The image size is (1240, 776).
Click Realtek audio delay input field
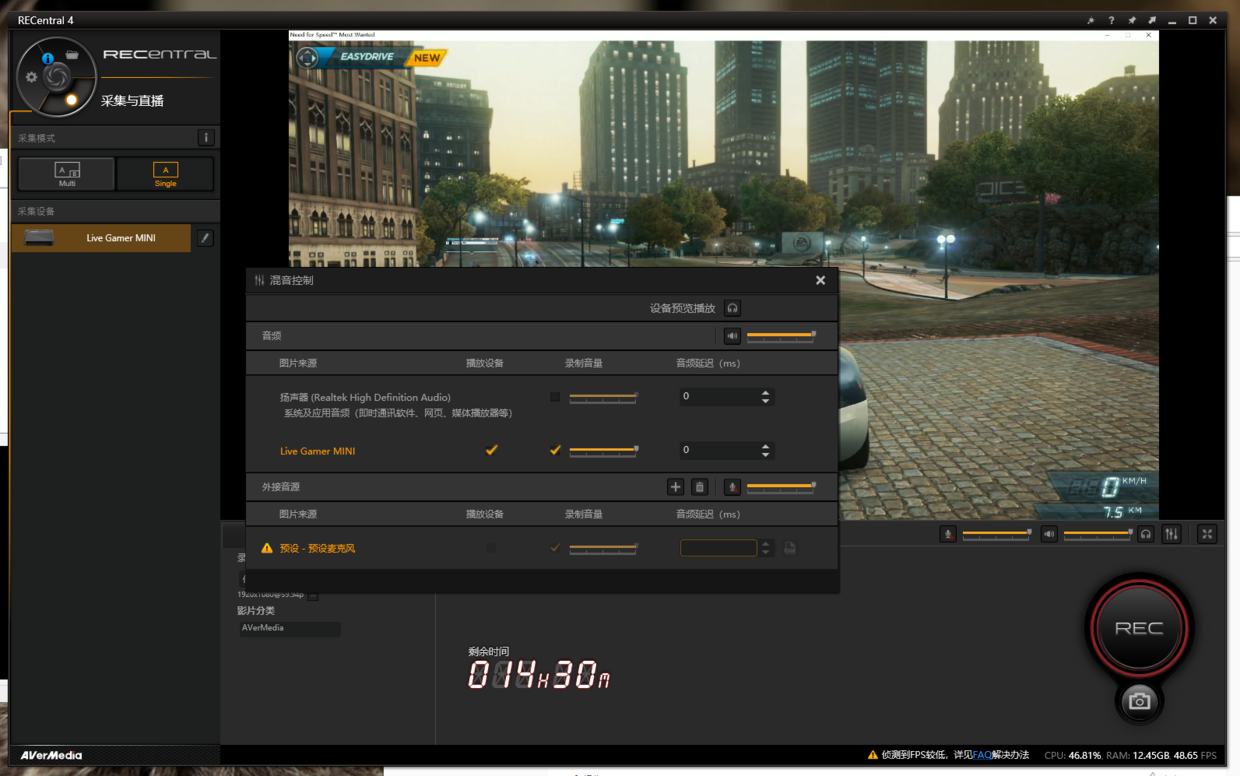pyautogui.click(x=717, y=397)
